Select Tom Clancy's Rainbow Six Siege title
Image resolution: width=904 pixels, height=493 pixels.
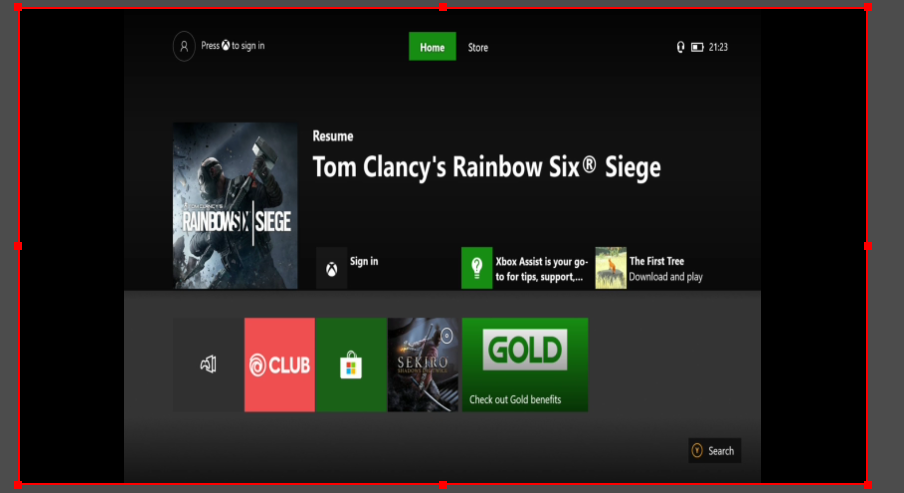[487, 168]
